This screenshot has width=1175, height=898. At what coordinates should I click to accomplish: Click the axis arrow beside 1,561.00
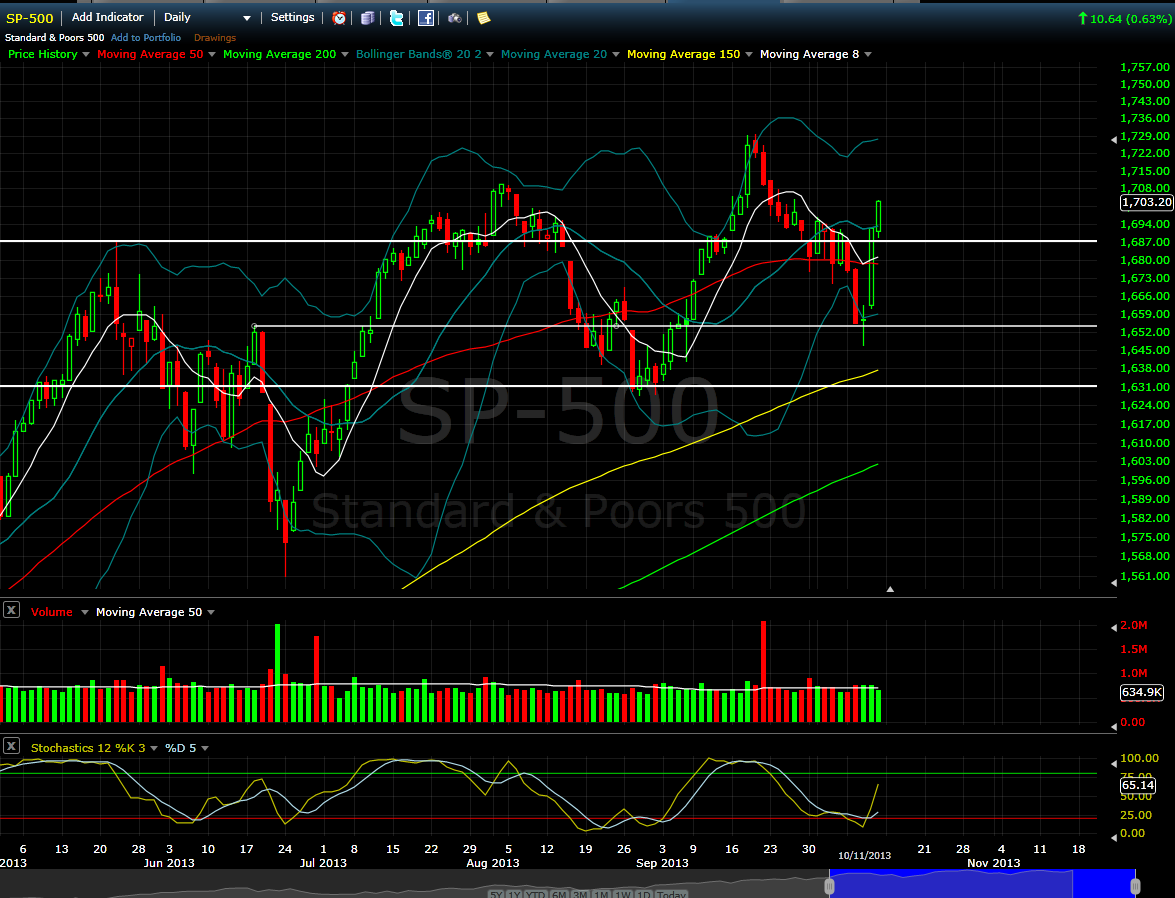click(x=1114, y=582)
